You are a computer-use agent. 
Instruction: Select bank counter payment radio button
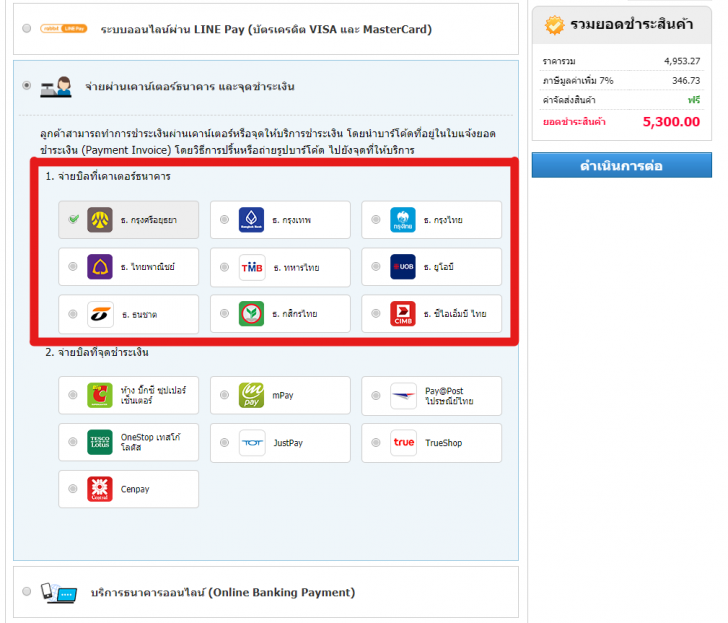tap(27, 85)
